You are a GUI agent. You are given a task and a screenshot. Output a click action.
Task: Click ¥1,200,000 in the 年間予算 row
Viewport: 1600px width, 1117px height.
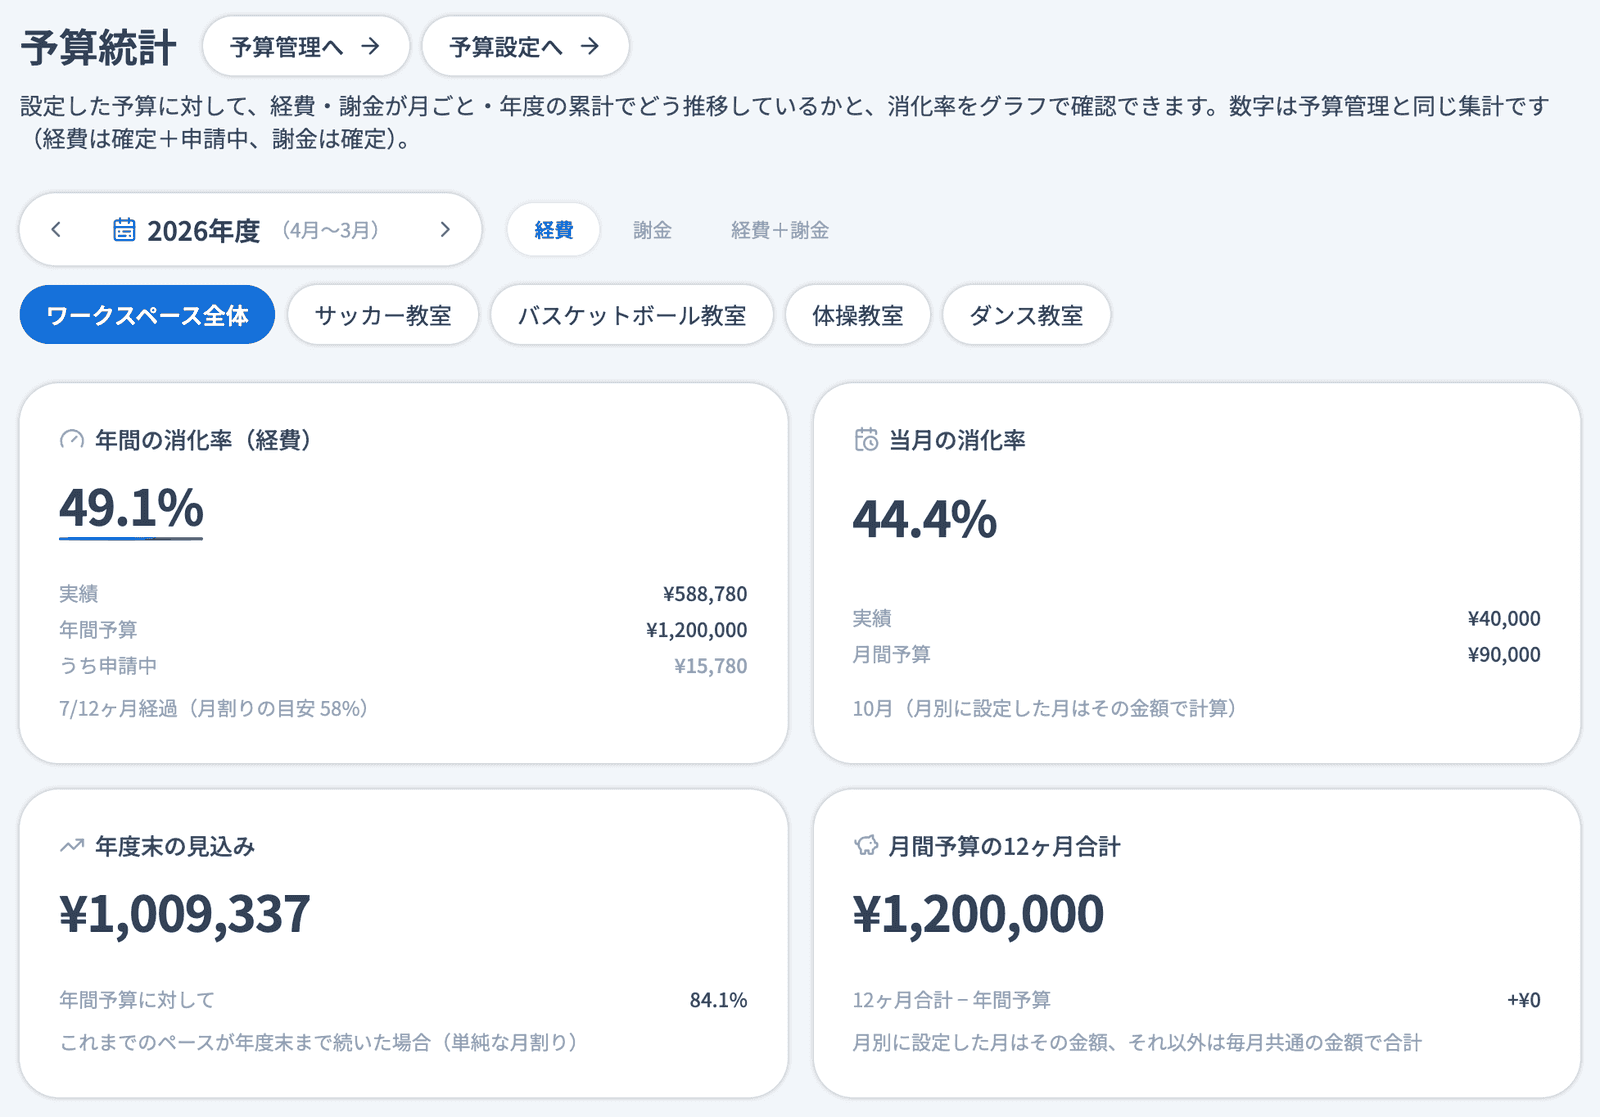(697, 630)
